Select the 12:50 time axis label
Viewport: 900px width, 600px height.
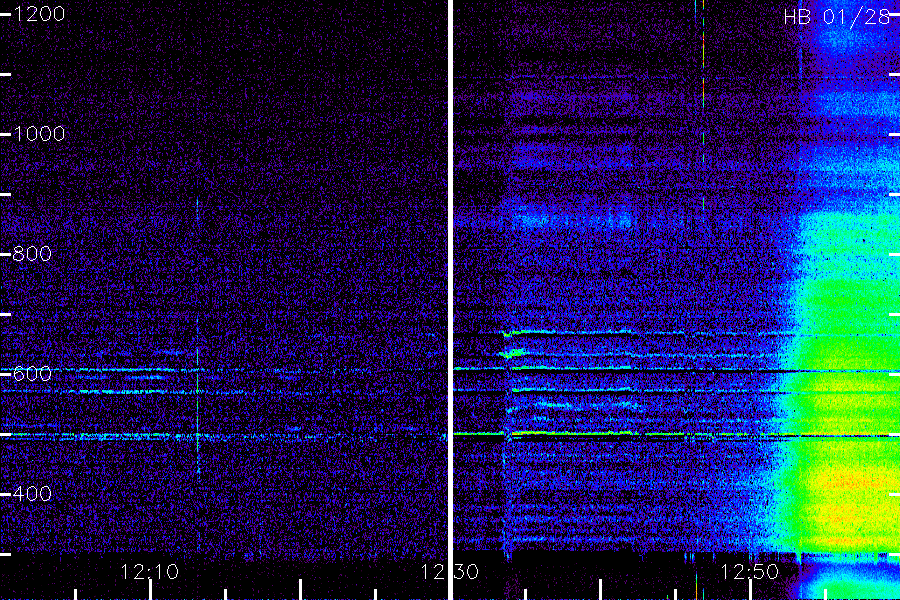[x=750, y=572]
